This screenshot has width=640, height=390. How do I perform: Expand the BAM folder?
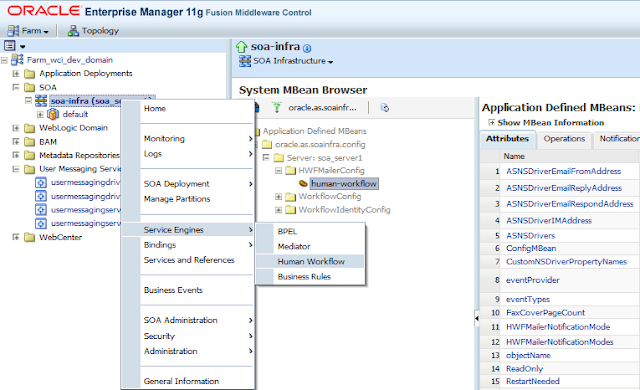tap(16, 142)
